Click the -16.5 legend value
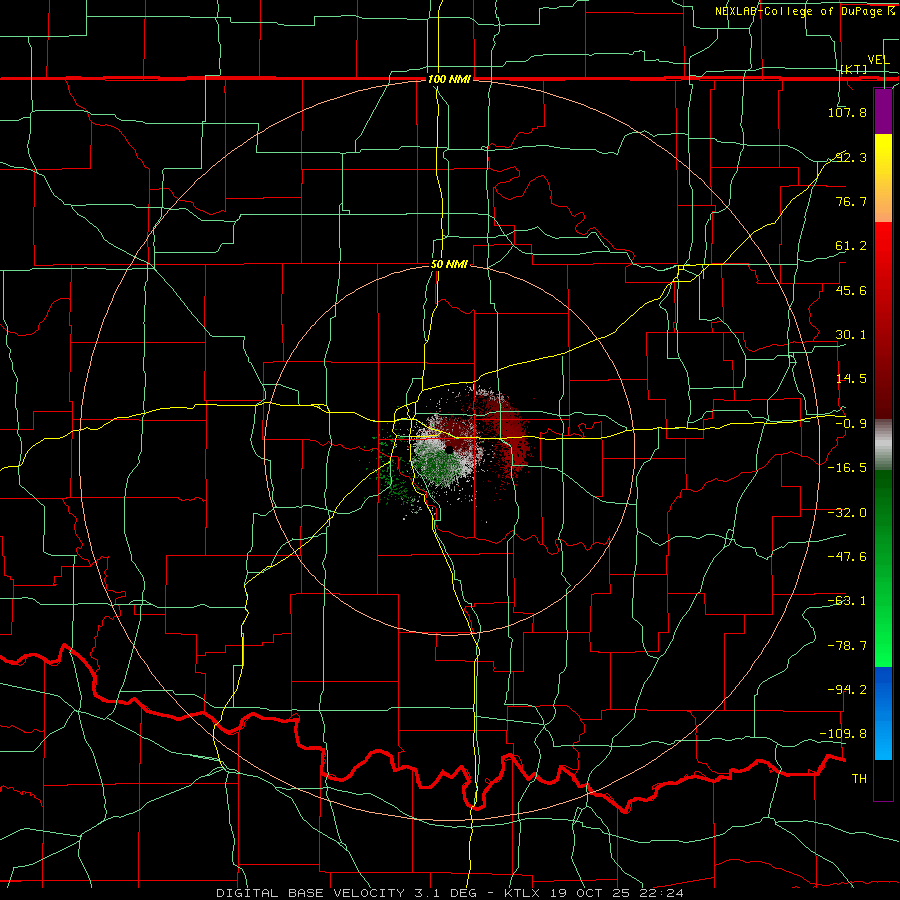This screenshot has width=900, height=900. (x=847, y=467)
